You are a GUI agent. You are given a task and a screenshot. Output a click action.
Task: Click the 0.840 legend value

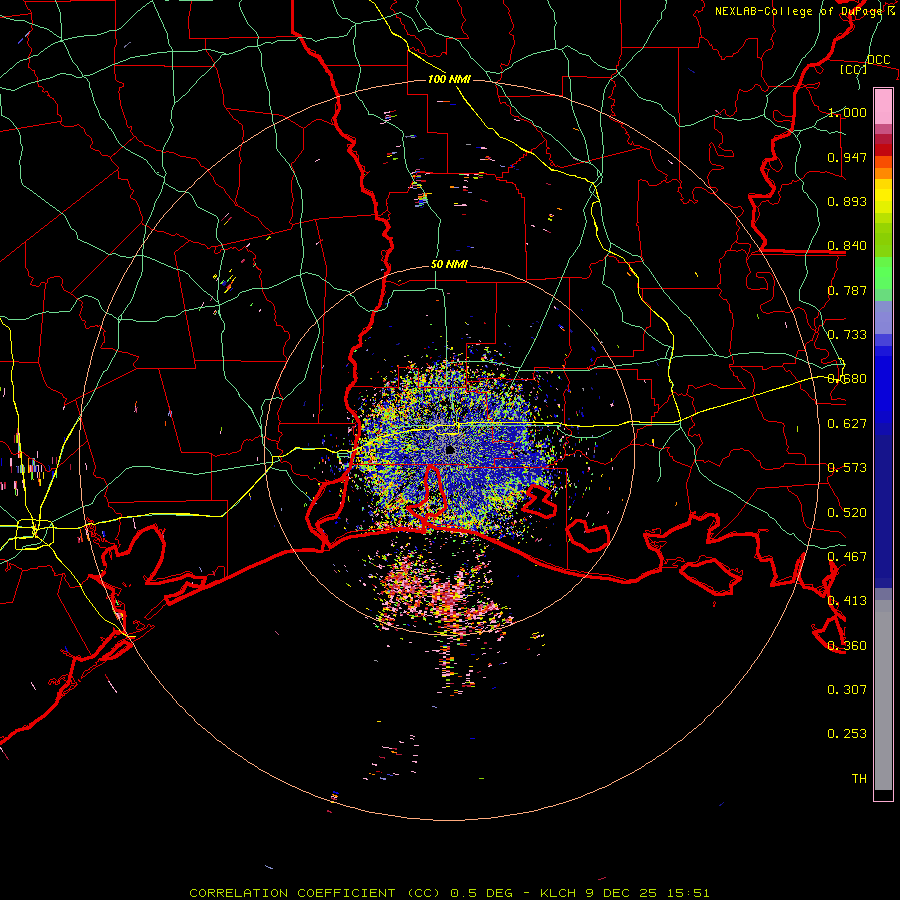[847, 246]
